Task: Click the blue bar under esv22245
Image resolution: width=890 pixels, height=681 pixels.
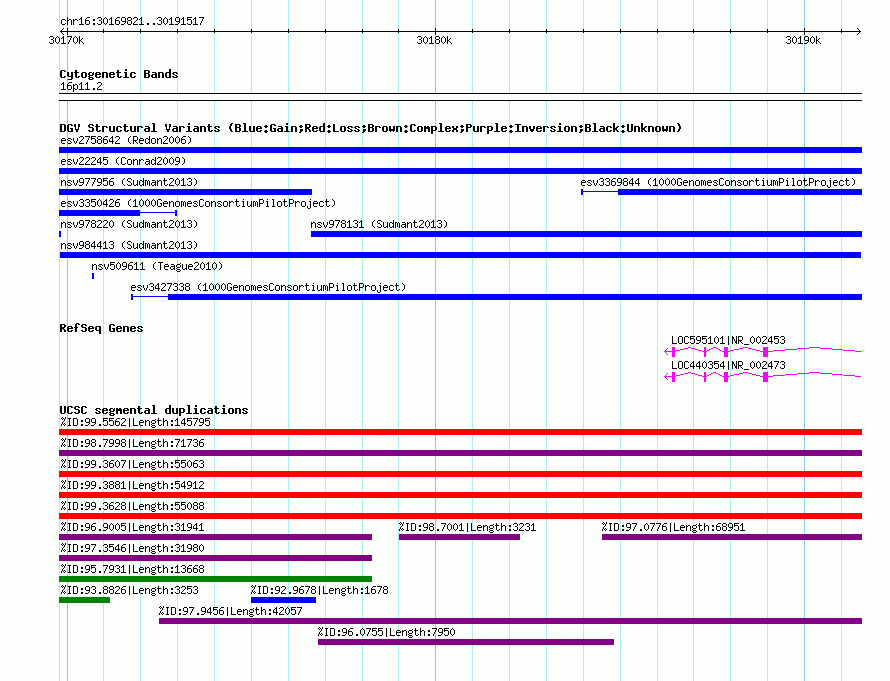Action: [460, 171]
